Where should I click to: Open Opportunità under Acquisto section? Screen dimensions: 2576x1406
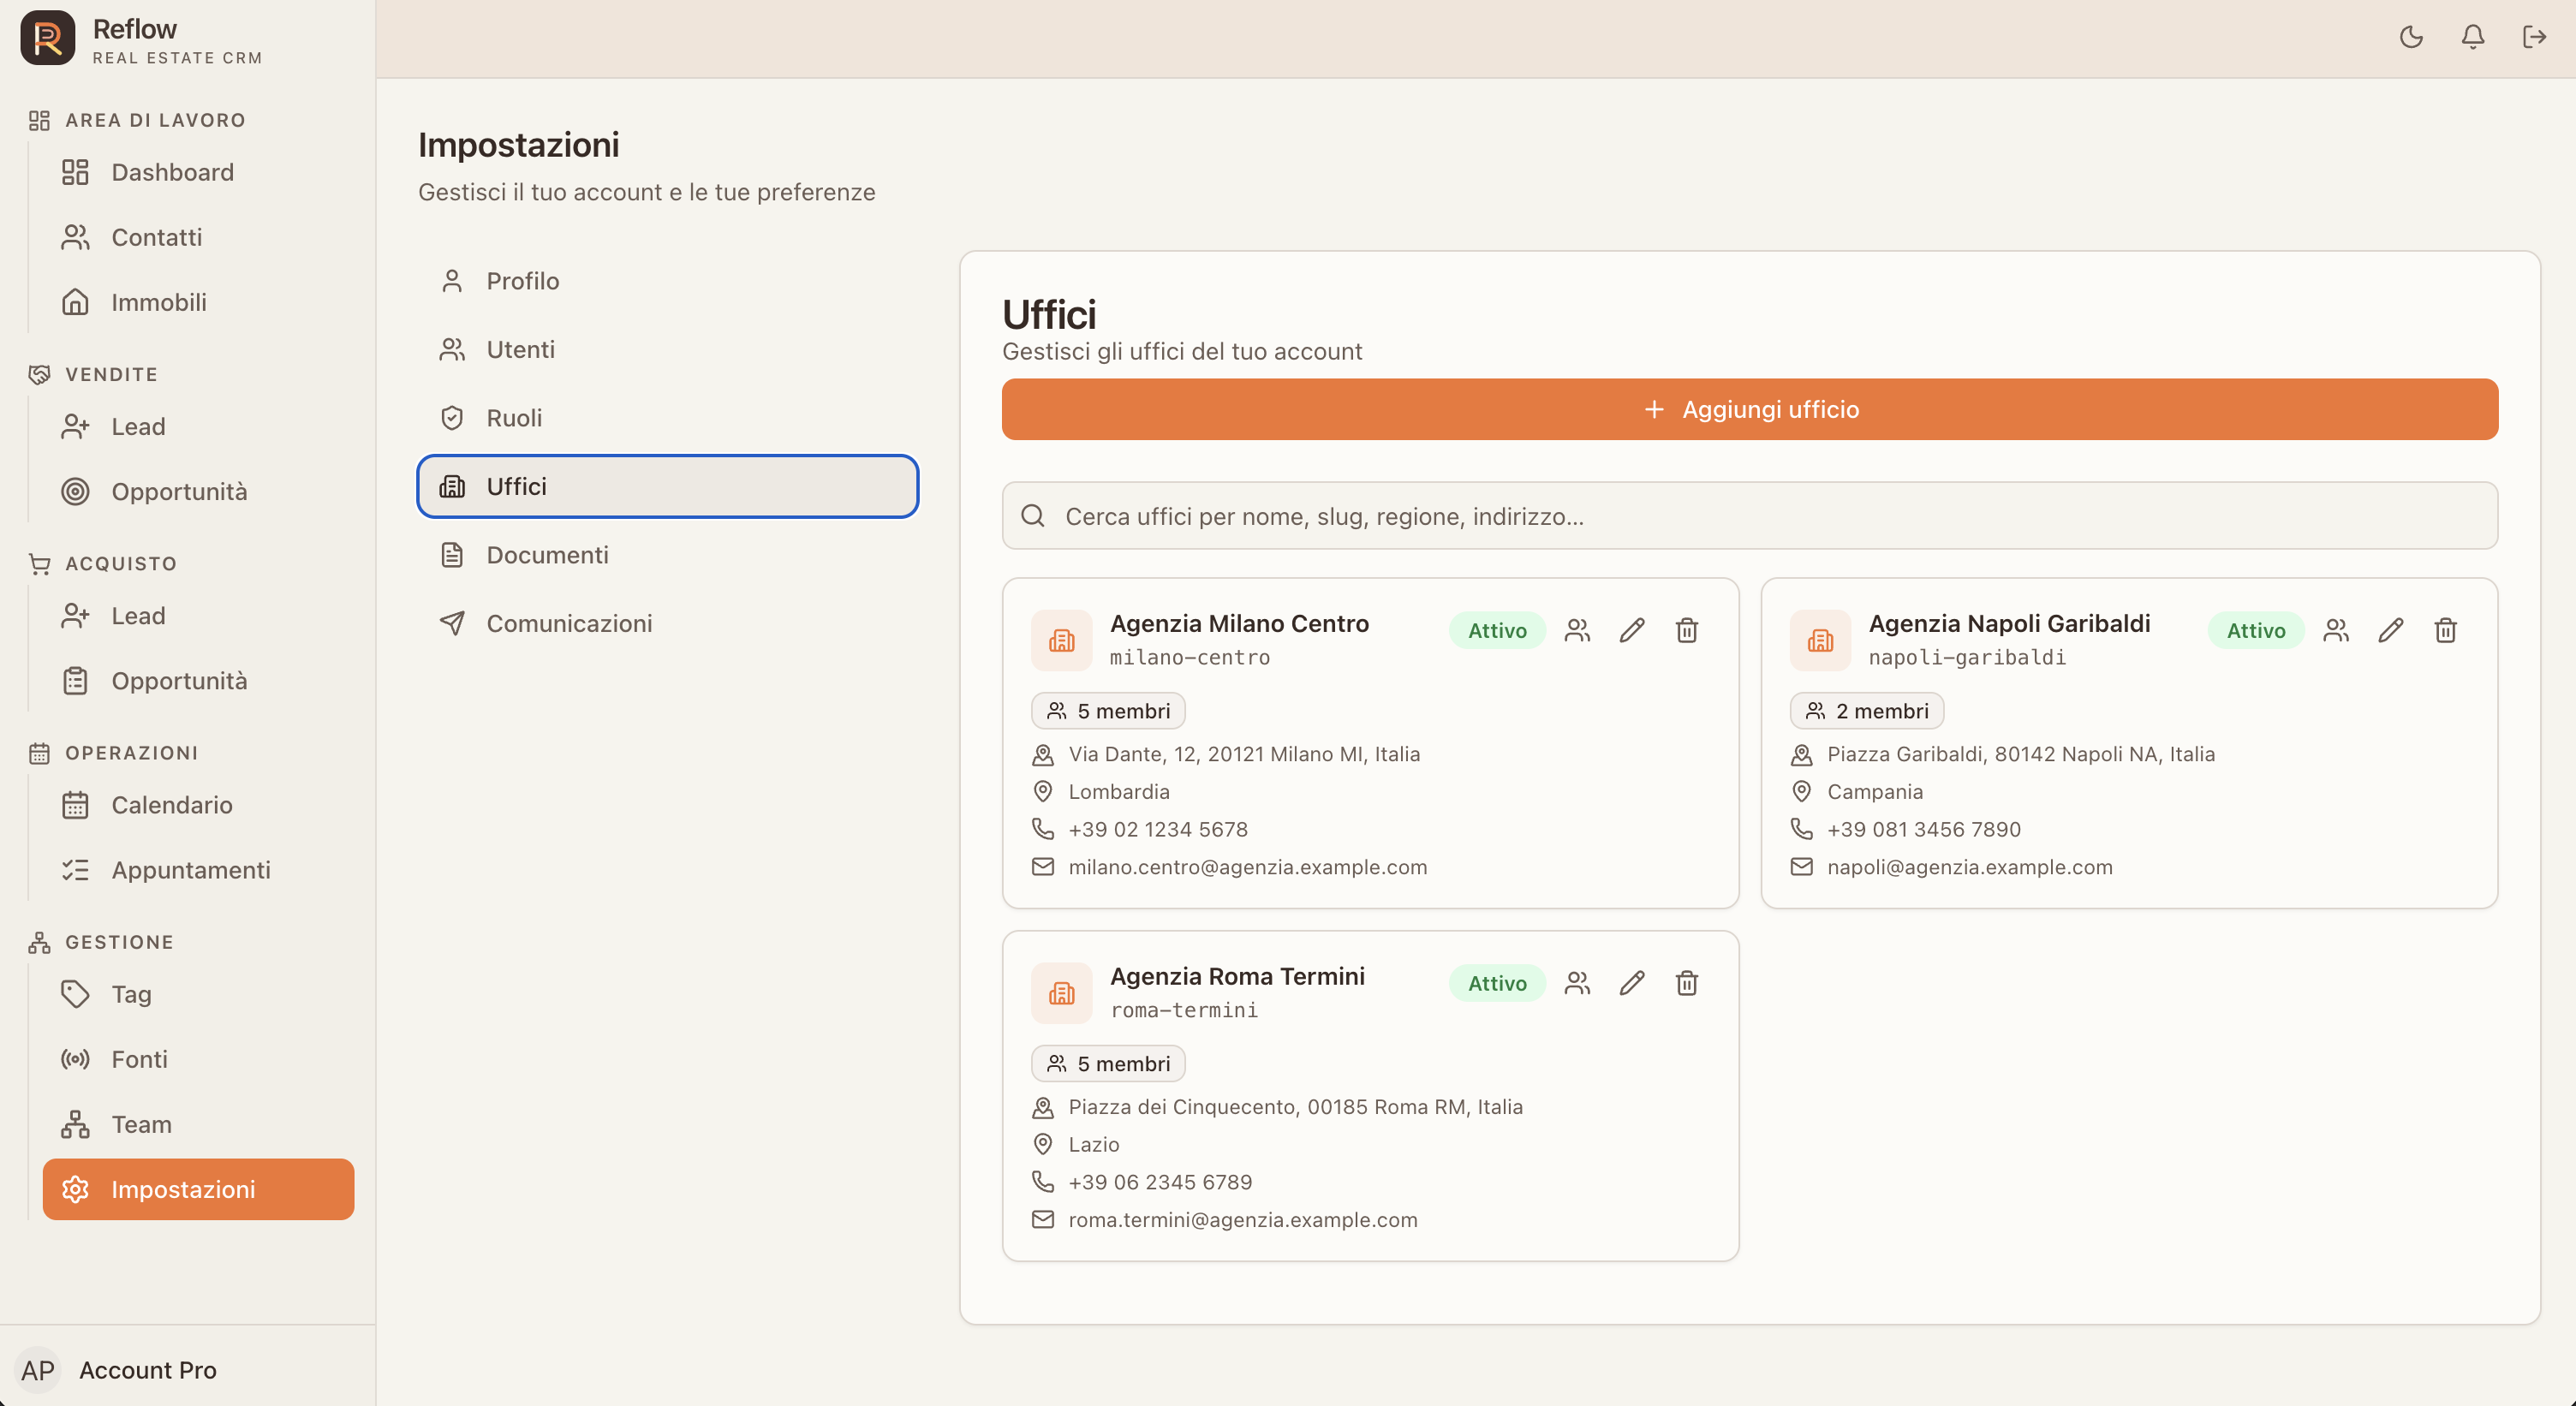(x=198, y=681)
